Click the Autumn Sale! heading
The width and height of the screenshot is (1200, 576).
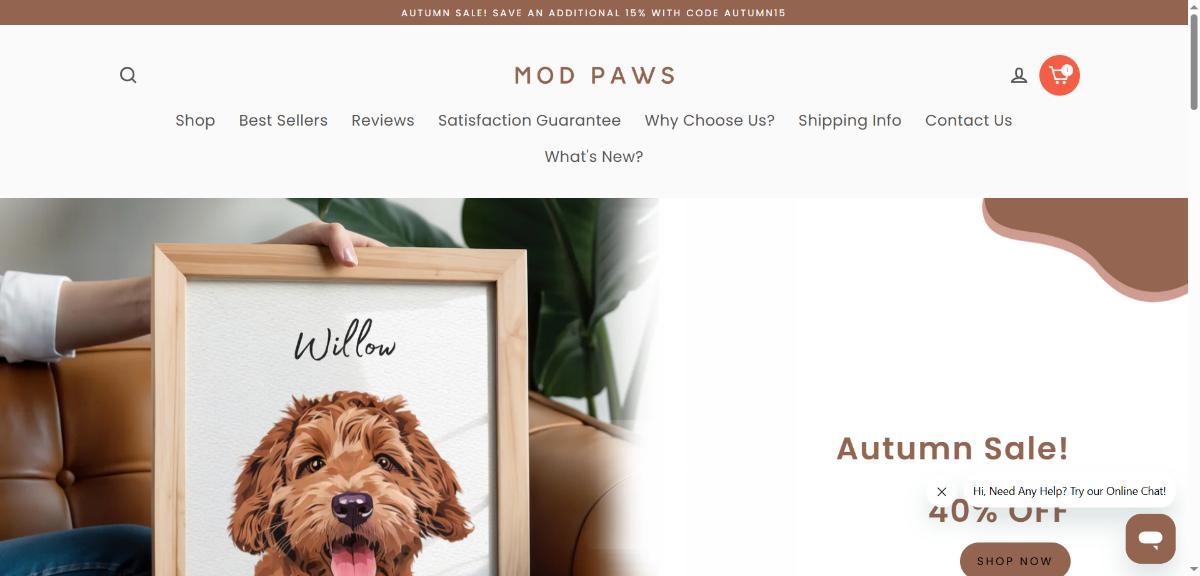click(x=952, y=448)
